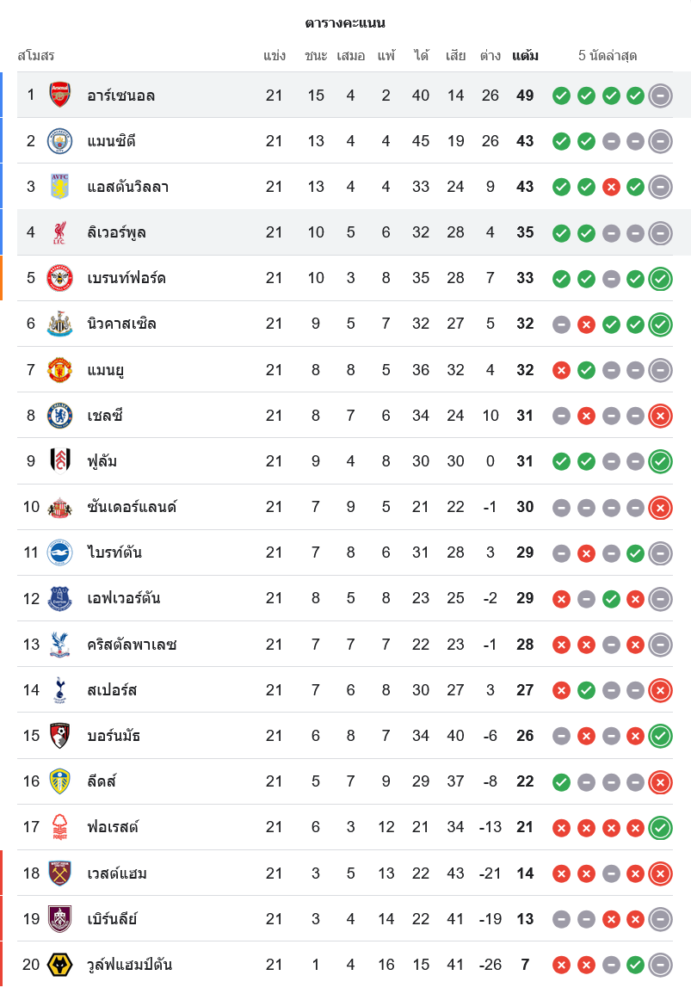Click Aston Villa's red loss indicator

tap(611, 187)
